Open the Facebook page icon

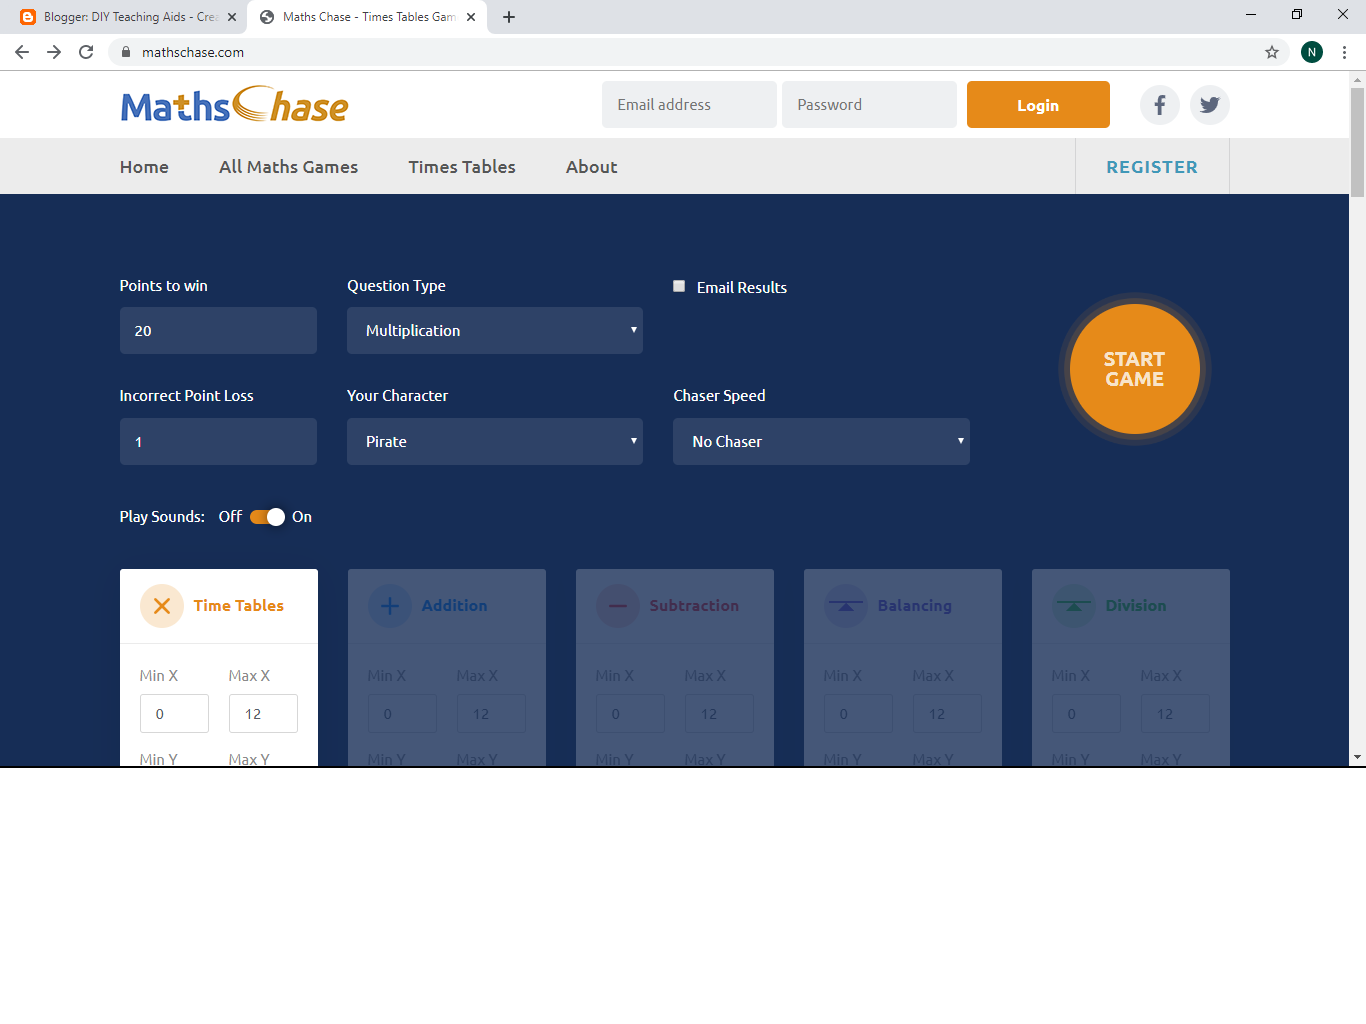1160,105
